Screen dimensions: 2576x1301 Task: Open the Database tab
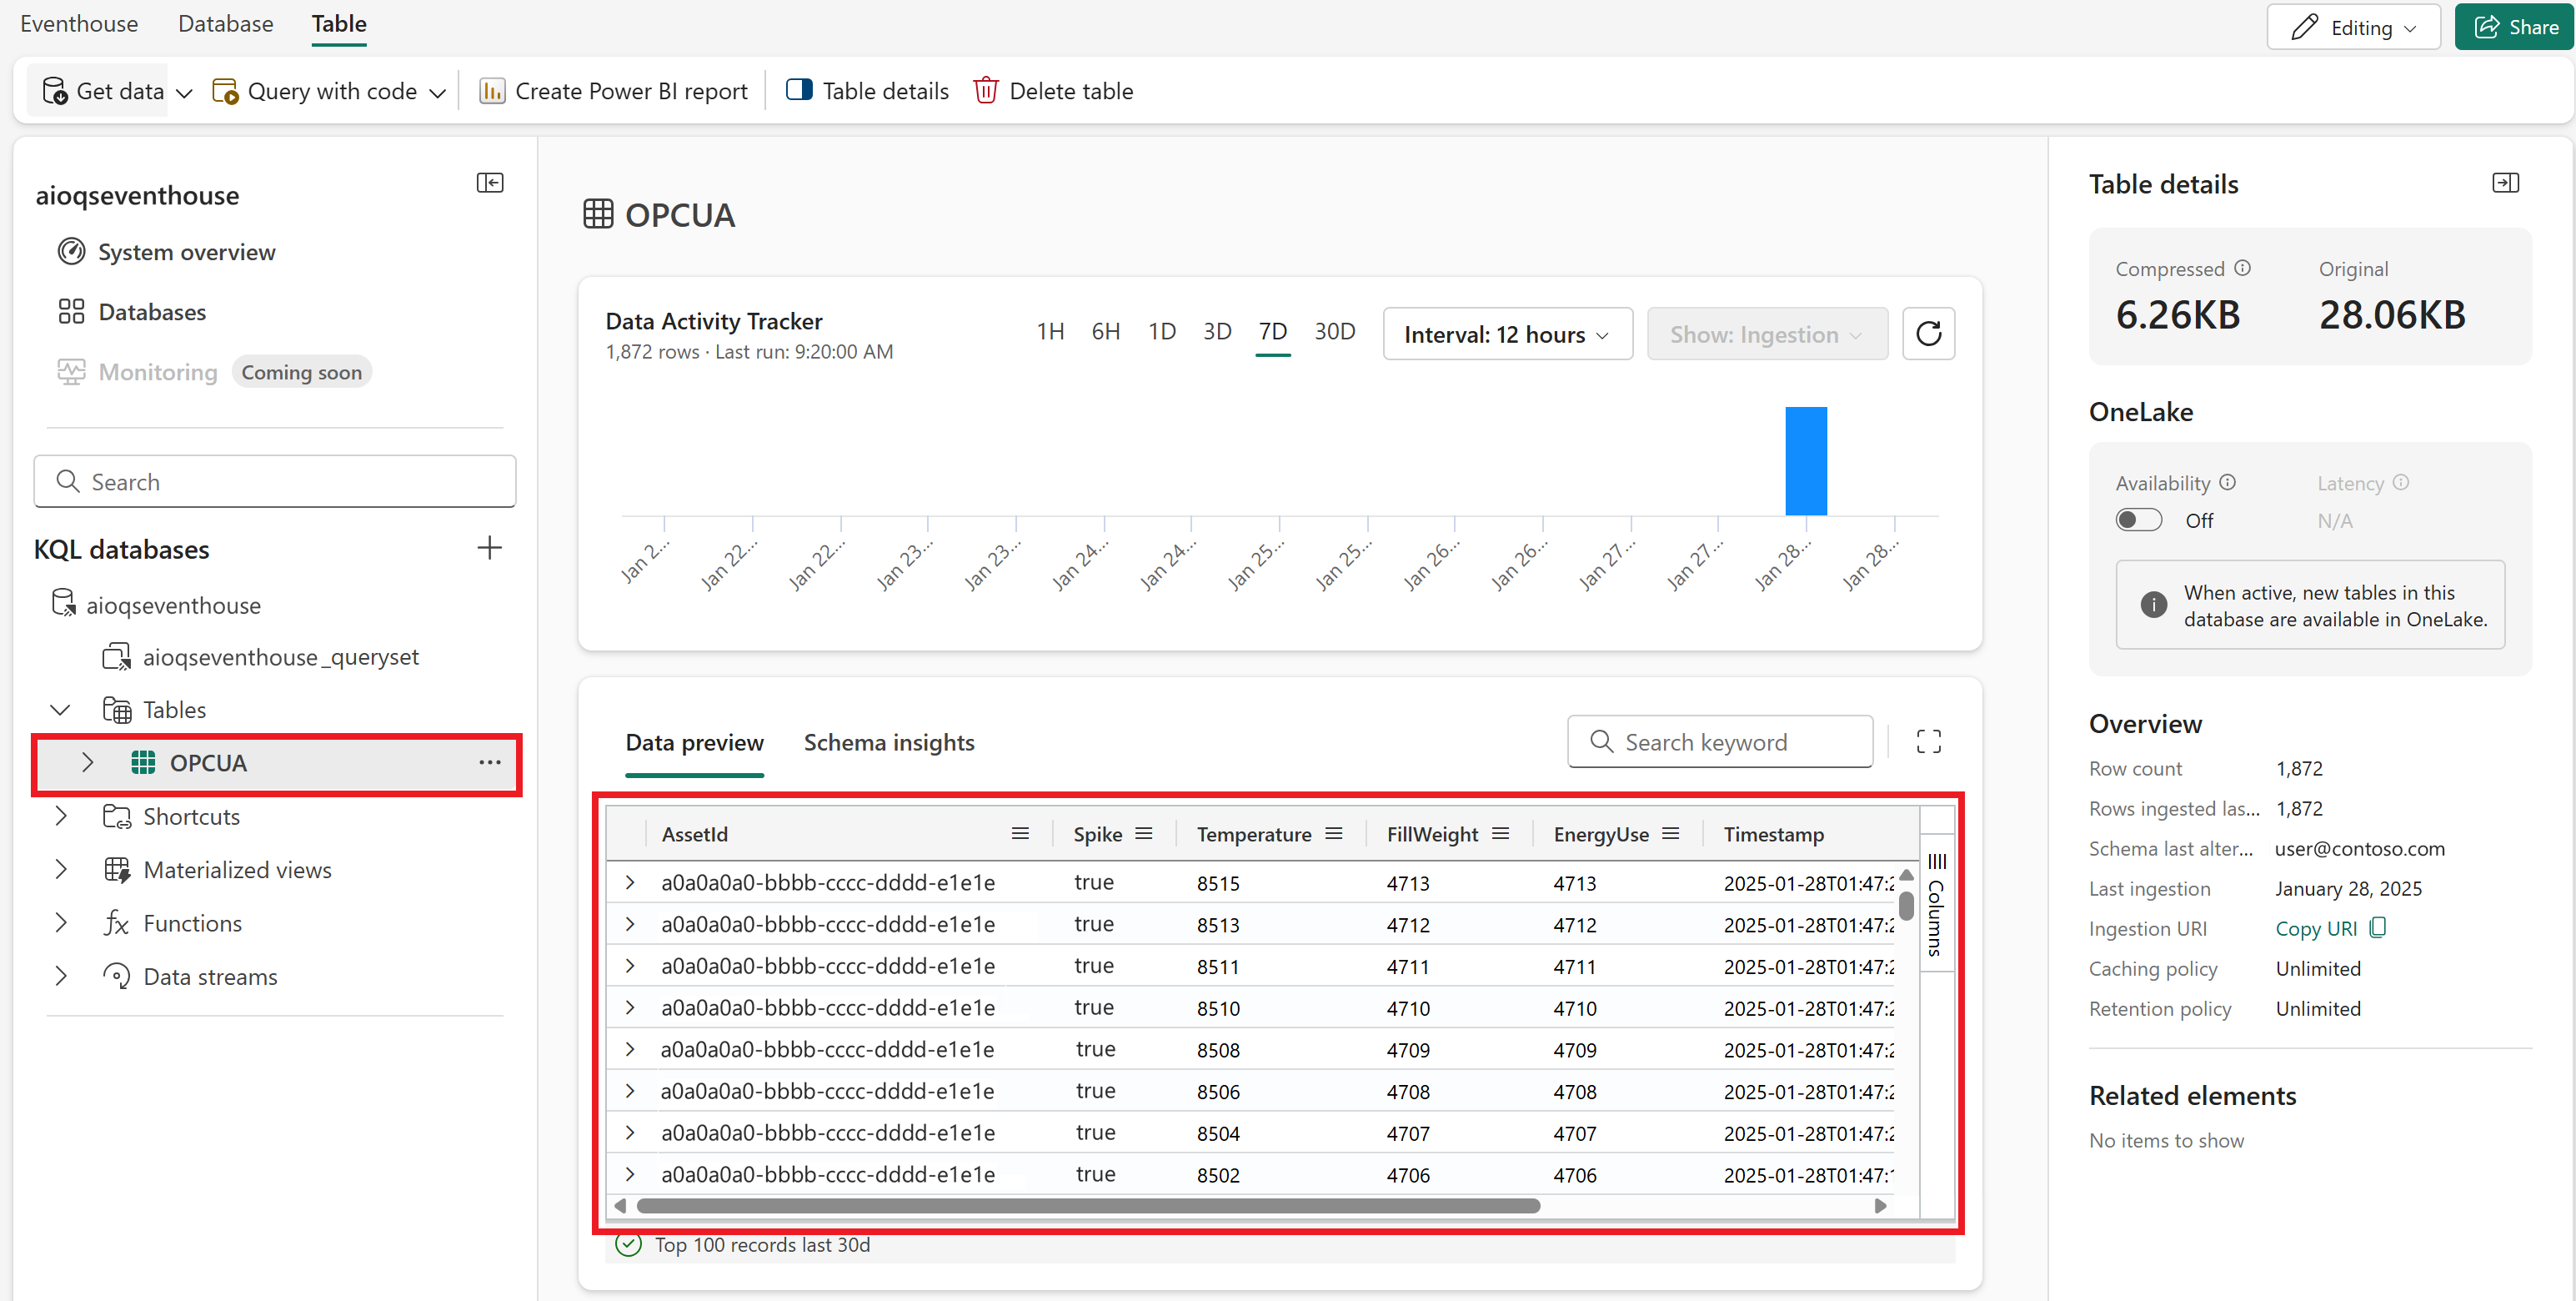click(225, 23)
